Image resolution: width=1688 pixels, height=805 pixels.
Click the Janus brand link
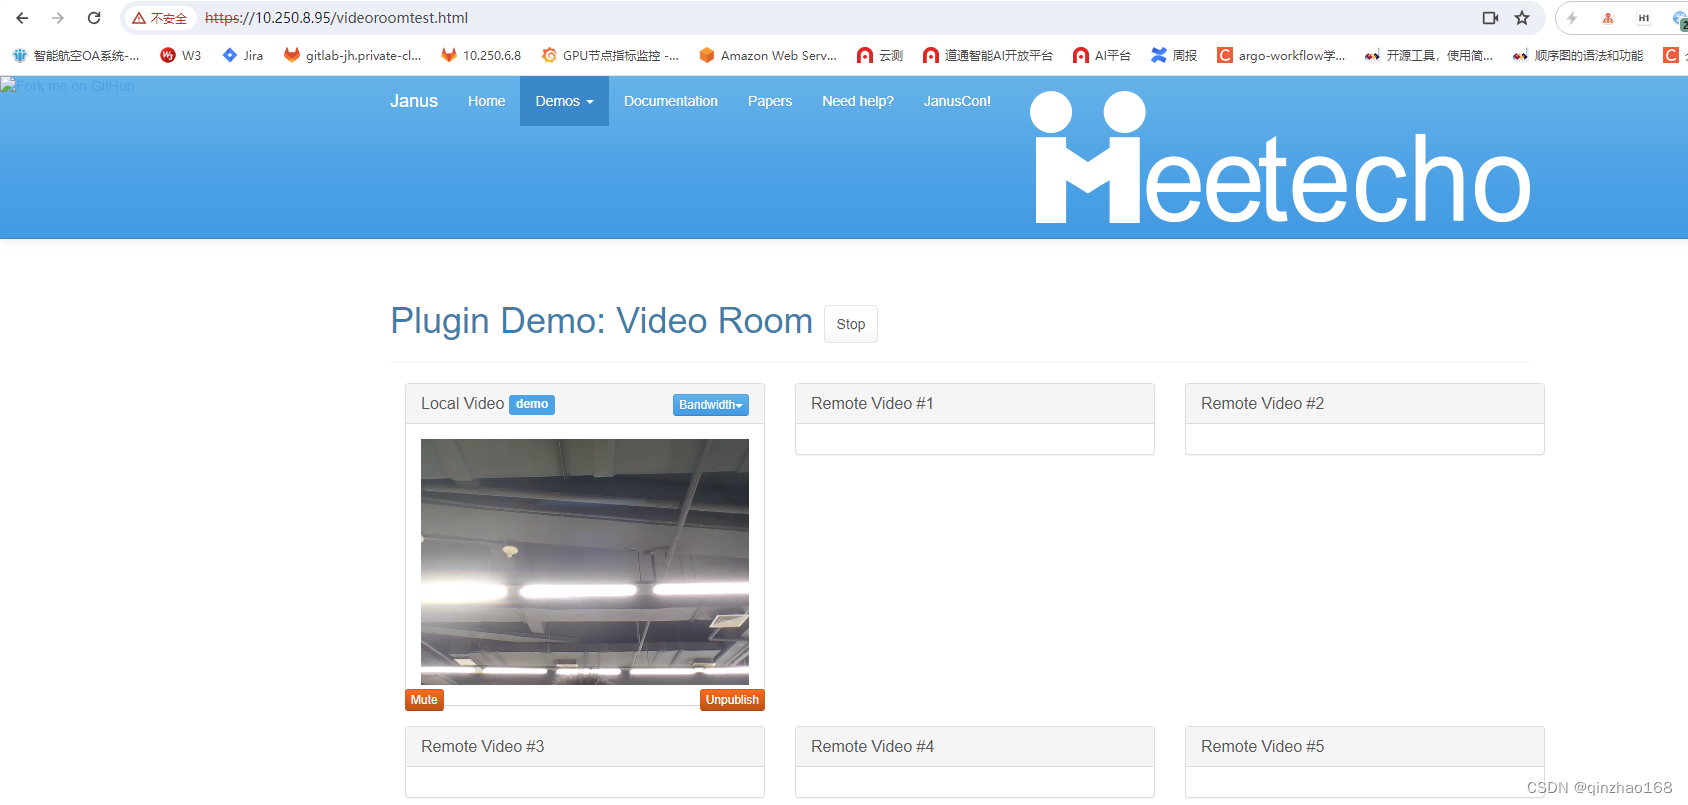click(x=414, y=101)
